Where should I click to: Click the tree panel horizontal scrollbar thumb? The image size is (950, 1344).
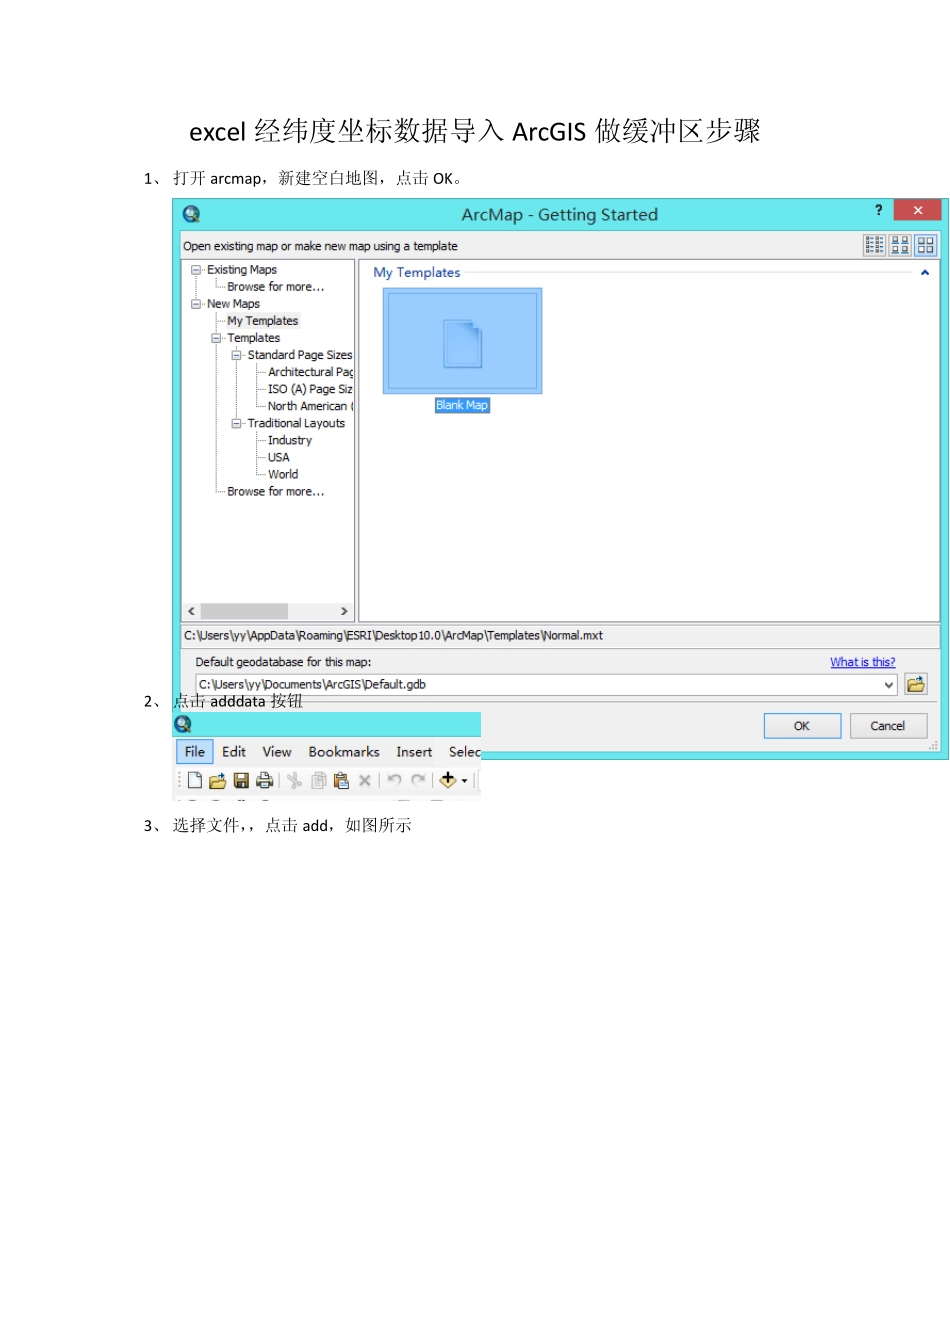pos(244,611)
